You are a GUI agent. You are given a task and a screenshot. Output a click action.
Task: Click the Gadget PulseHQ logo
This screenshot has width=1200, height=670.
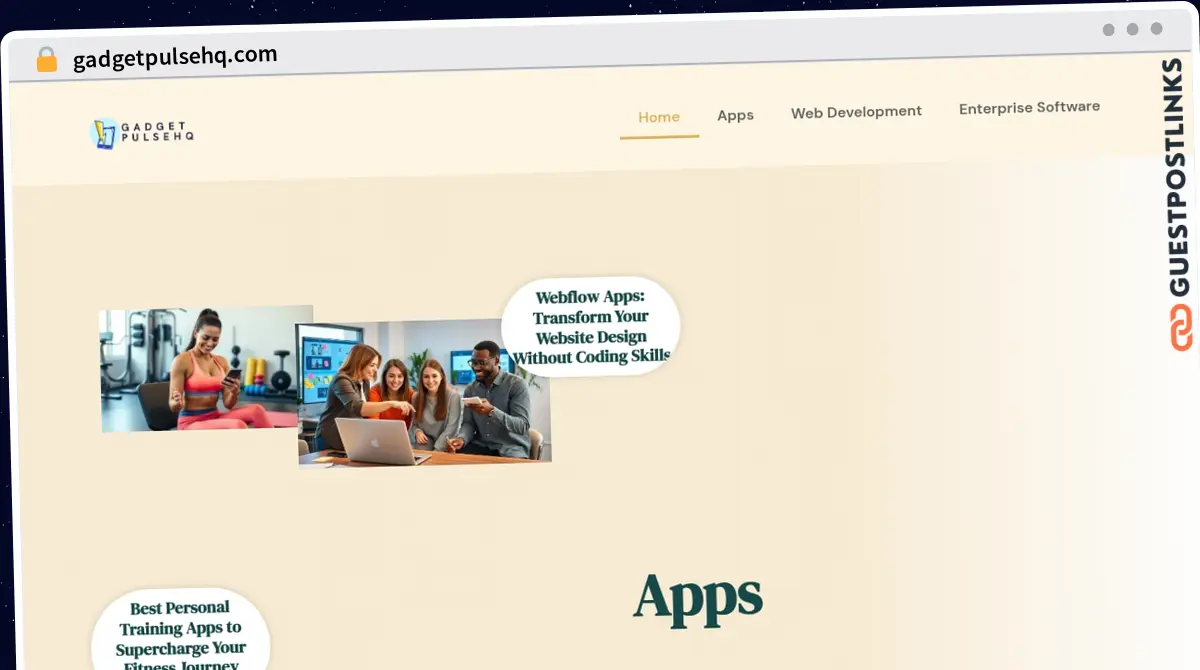pos(142,134)
